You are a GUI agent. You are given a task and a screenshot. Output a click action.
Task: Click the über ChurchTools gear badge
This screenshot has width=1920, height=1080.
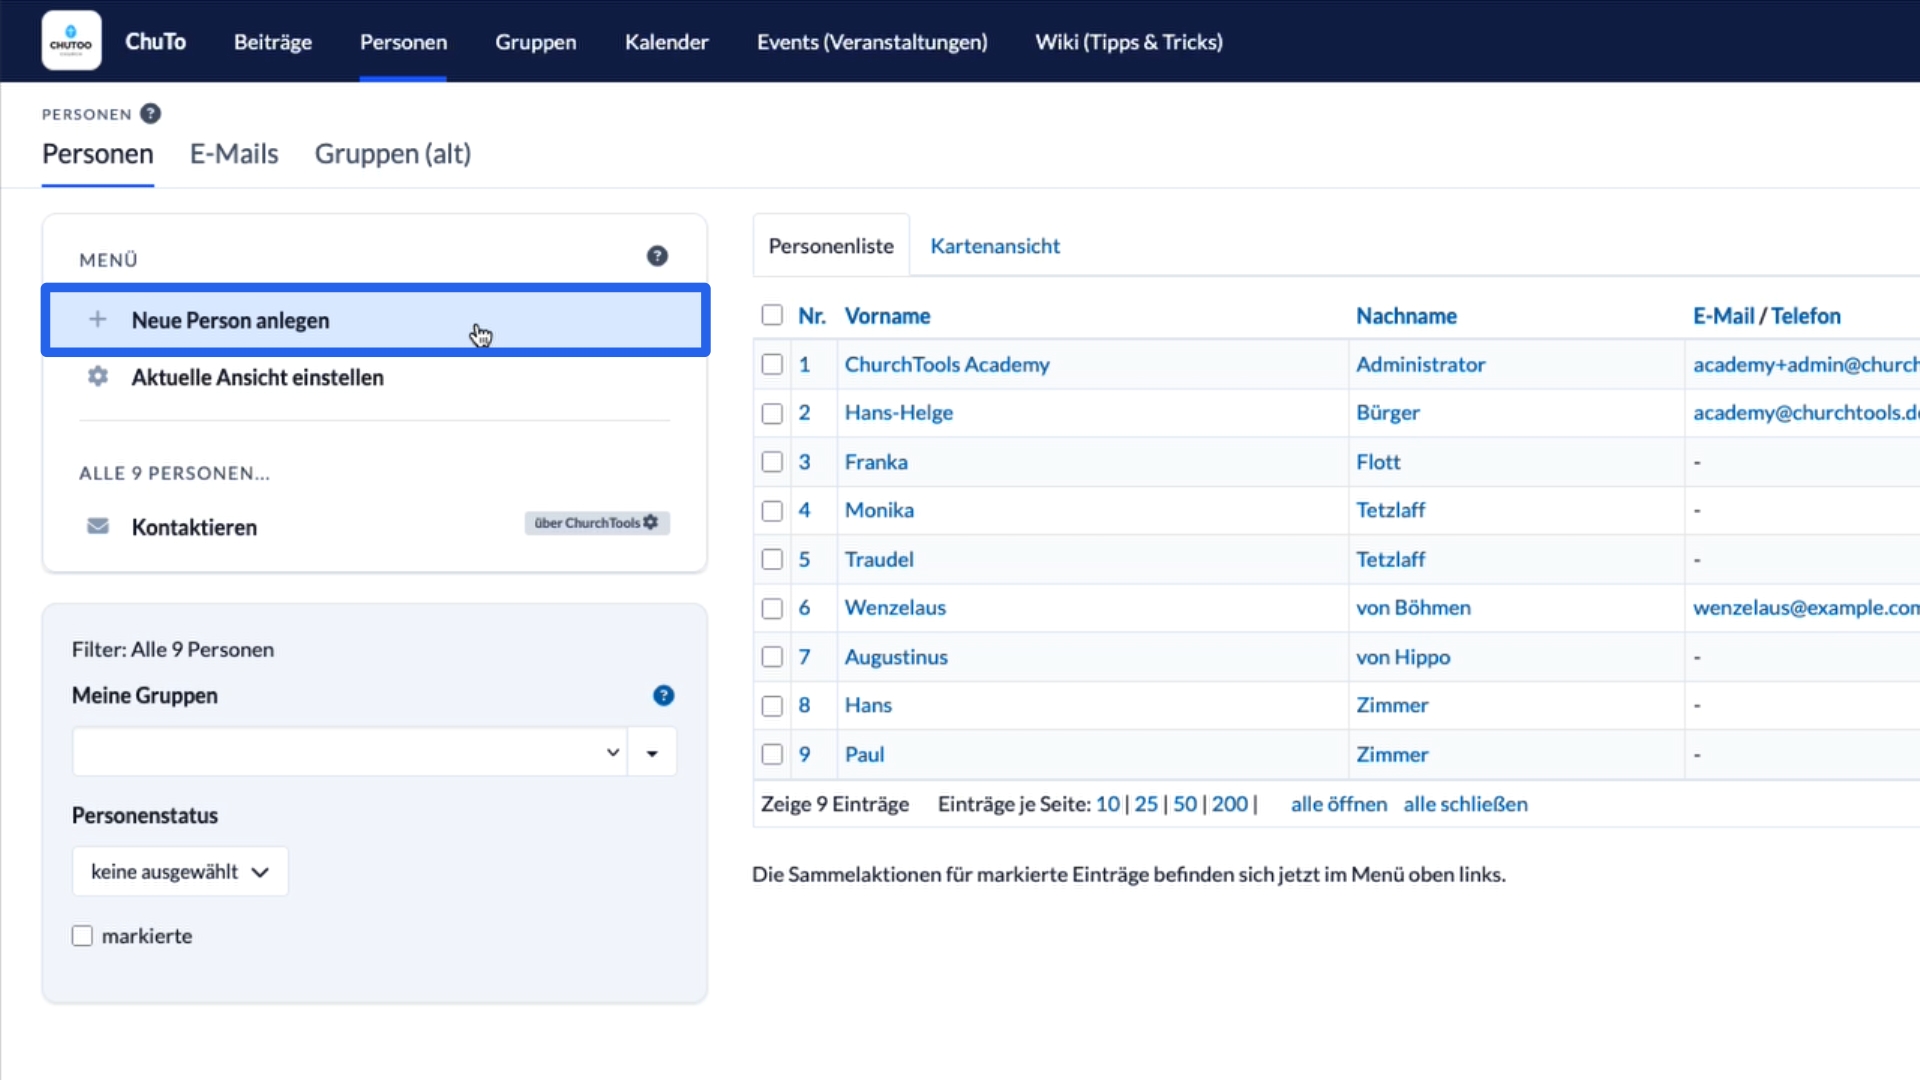pos(597,523)
